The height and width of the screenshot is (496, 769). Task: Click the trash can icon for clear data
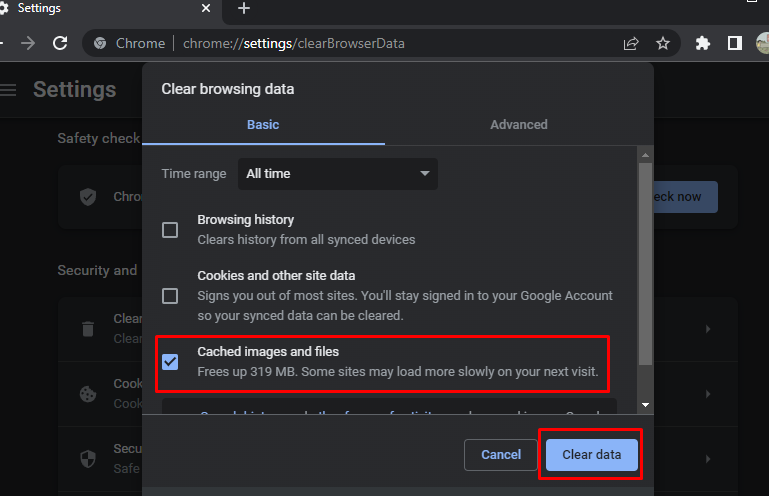pyautogui.click(x=88, y=329)
